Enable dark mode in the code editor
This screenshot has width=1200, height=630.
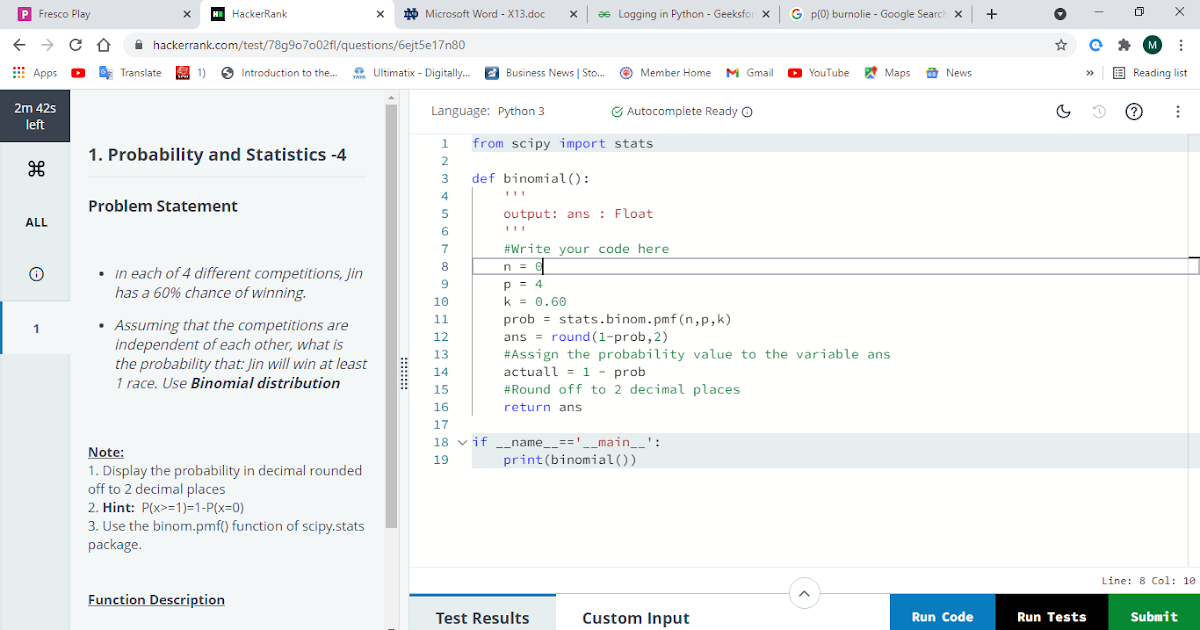pos(1063,111)
